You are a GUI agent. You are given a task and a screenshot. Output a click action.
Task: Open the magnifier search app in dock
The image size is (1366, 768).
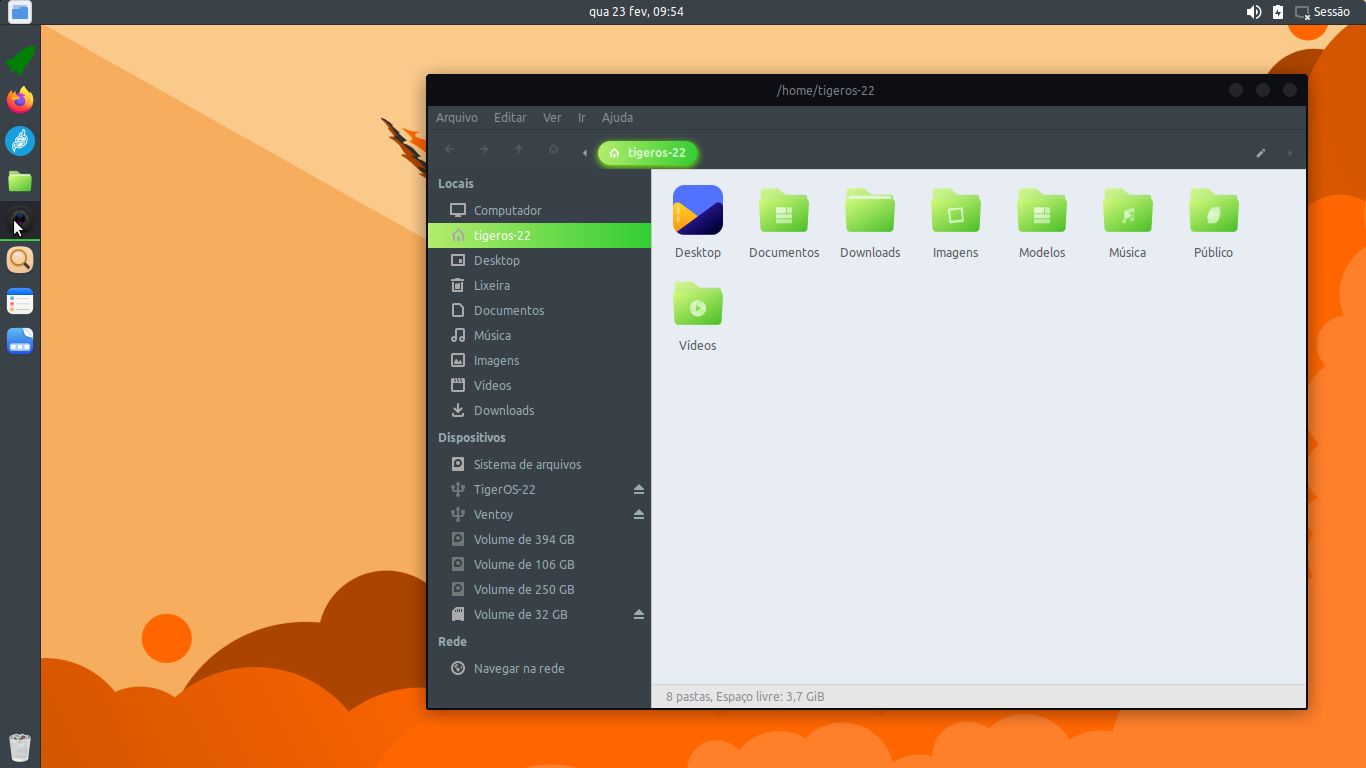tap(20, 260)
